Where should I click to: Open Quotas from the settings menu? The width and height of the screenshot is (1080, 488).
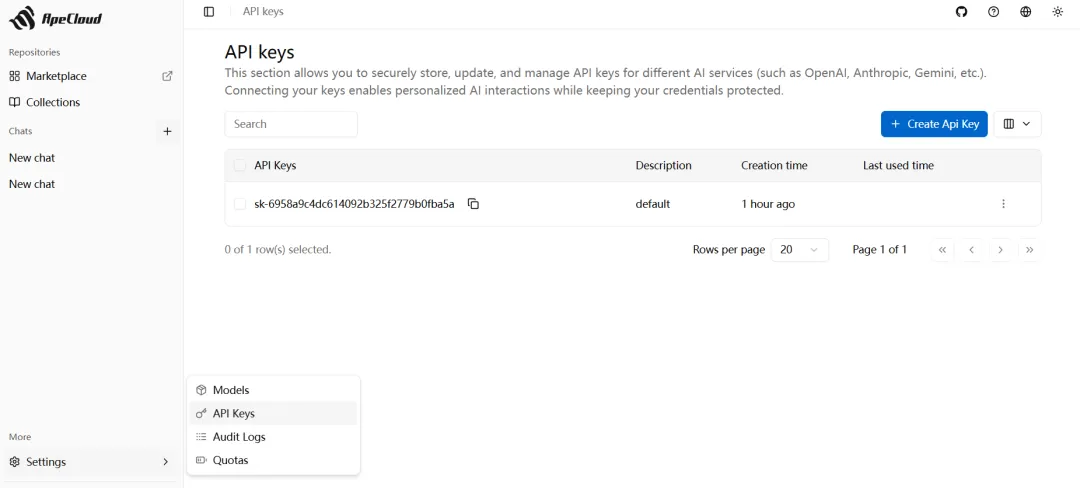[230, 460]
